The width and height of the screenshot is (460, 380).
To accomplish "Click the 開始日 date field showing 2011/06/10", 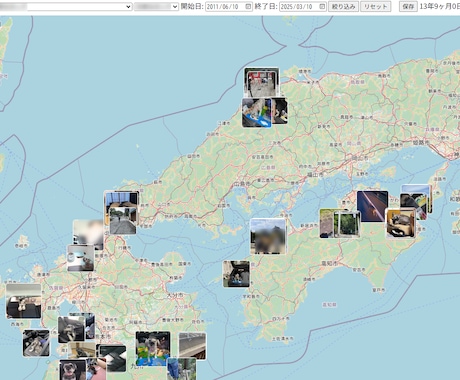I will [229, 6].
